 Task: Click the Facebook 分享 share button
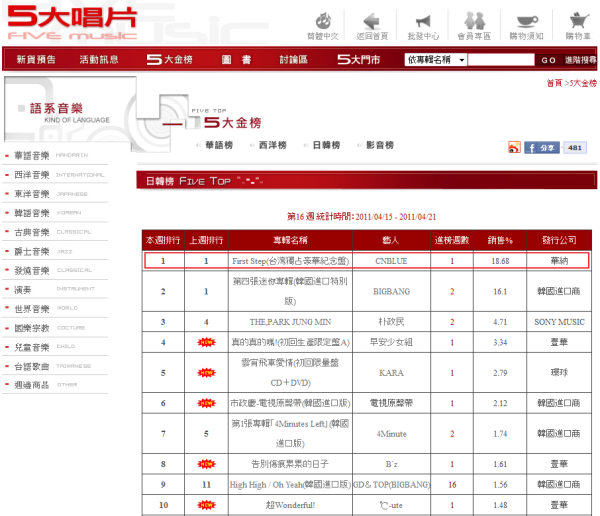pos(542,148)
